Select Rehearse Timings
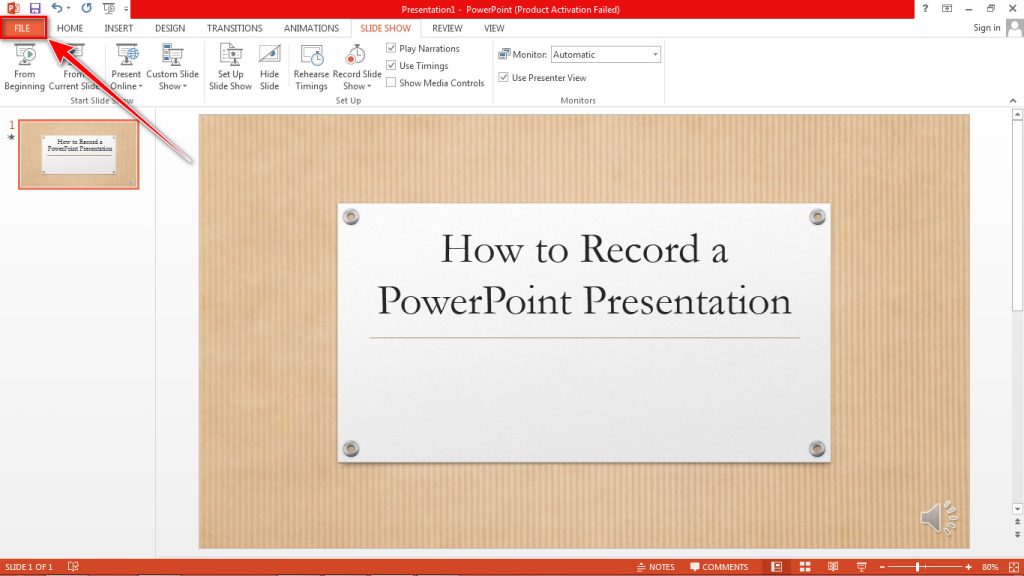This screenshot has width=1024, height=576. pos(311,65)
